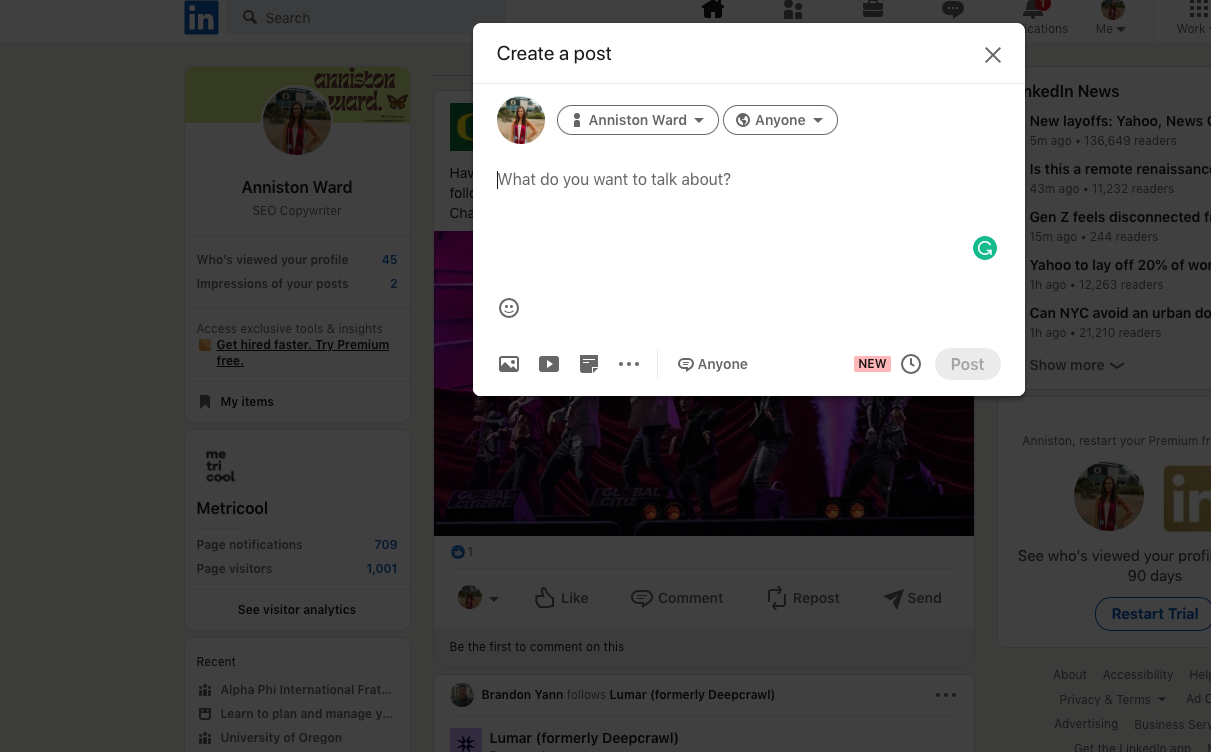
Task: Comment on the feed post
Action: click(x=677, y=598)
